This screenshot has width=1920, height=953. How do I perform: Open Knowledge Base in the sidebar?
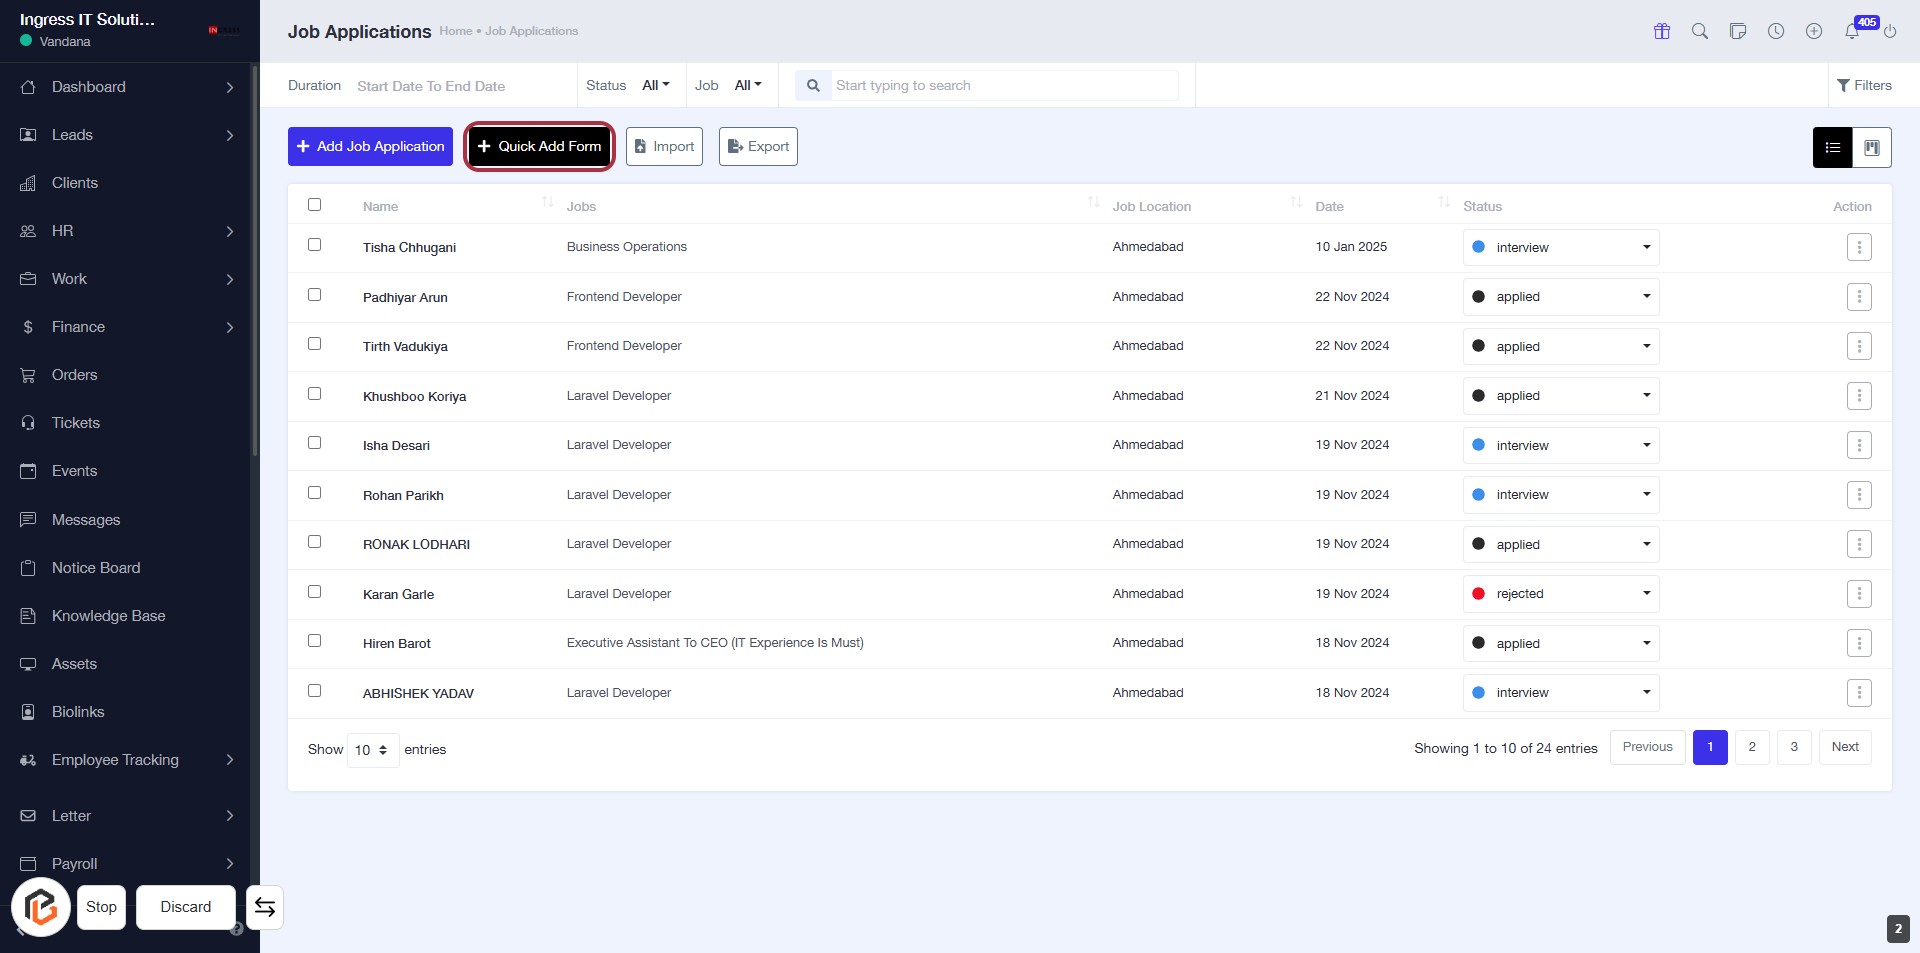[108, 616]
